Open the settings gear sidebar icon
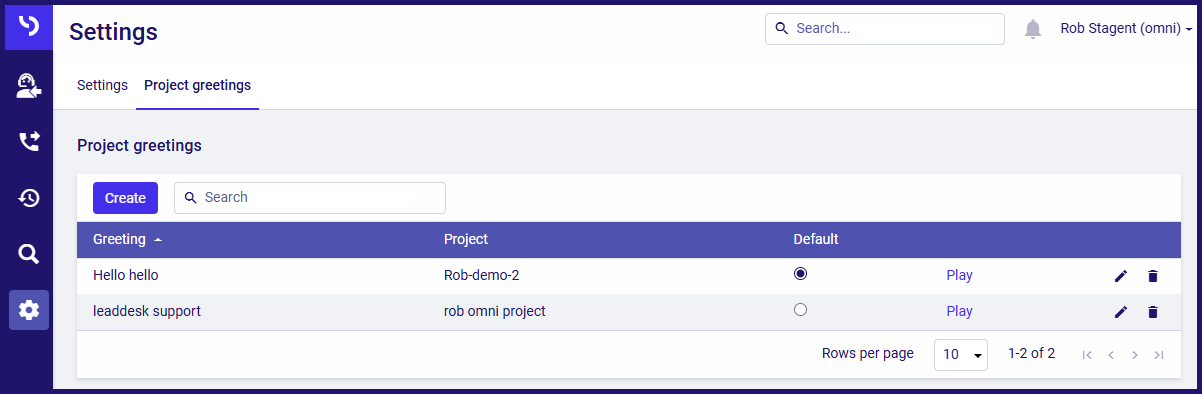The image size is (1202, 394). (29, 310)
